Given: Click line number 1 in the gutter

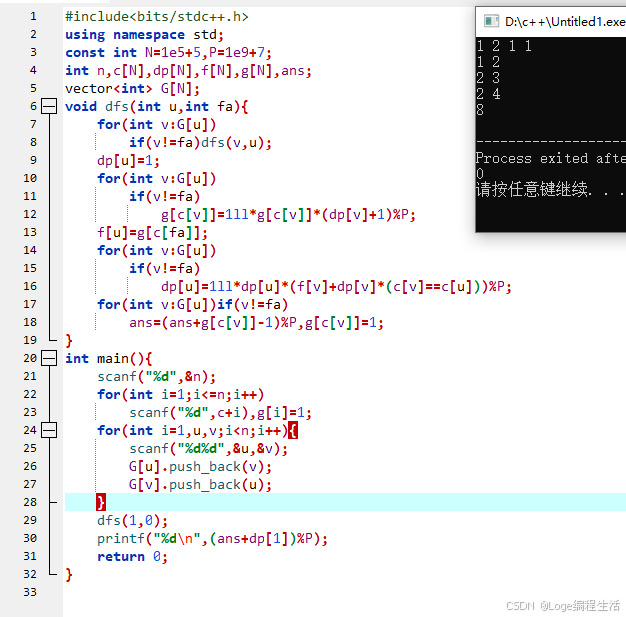Looking at the screenshot, I should (x=33, y=16).
